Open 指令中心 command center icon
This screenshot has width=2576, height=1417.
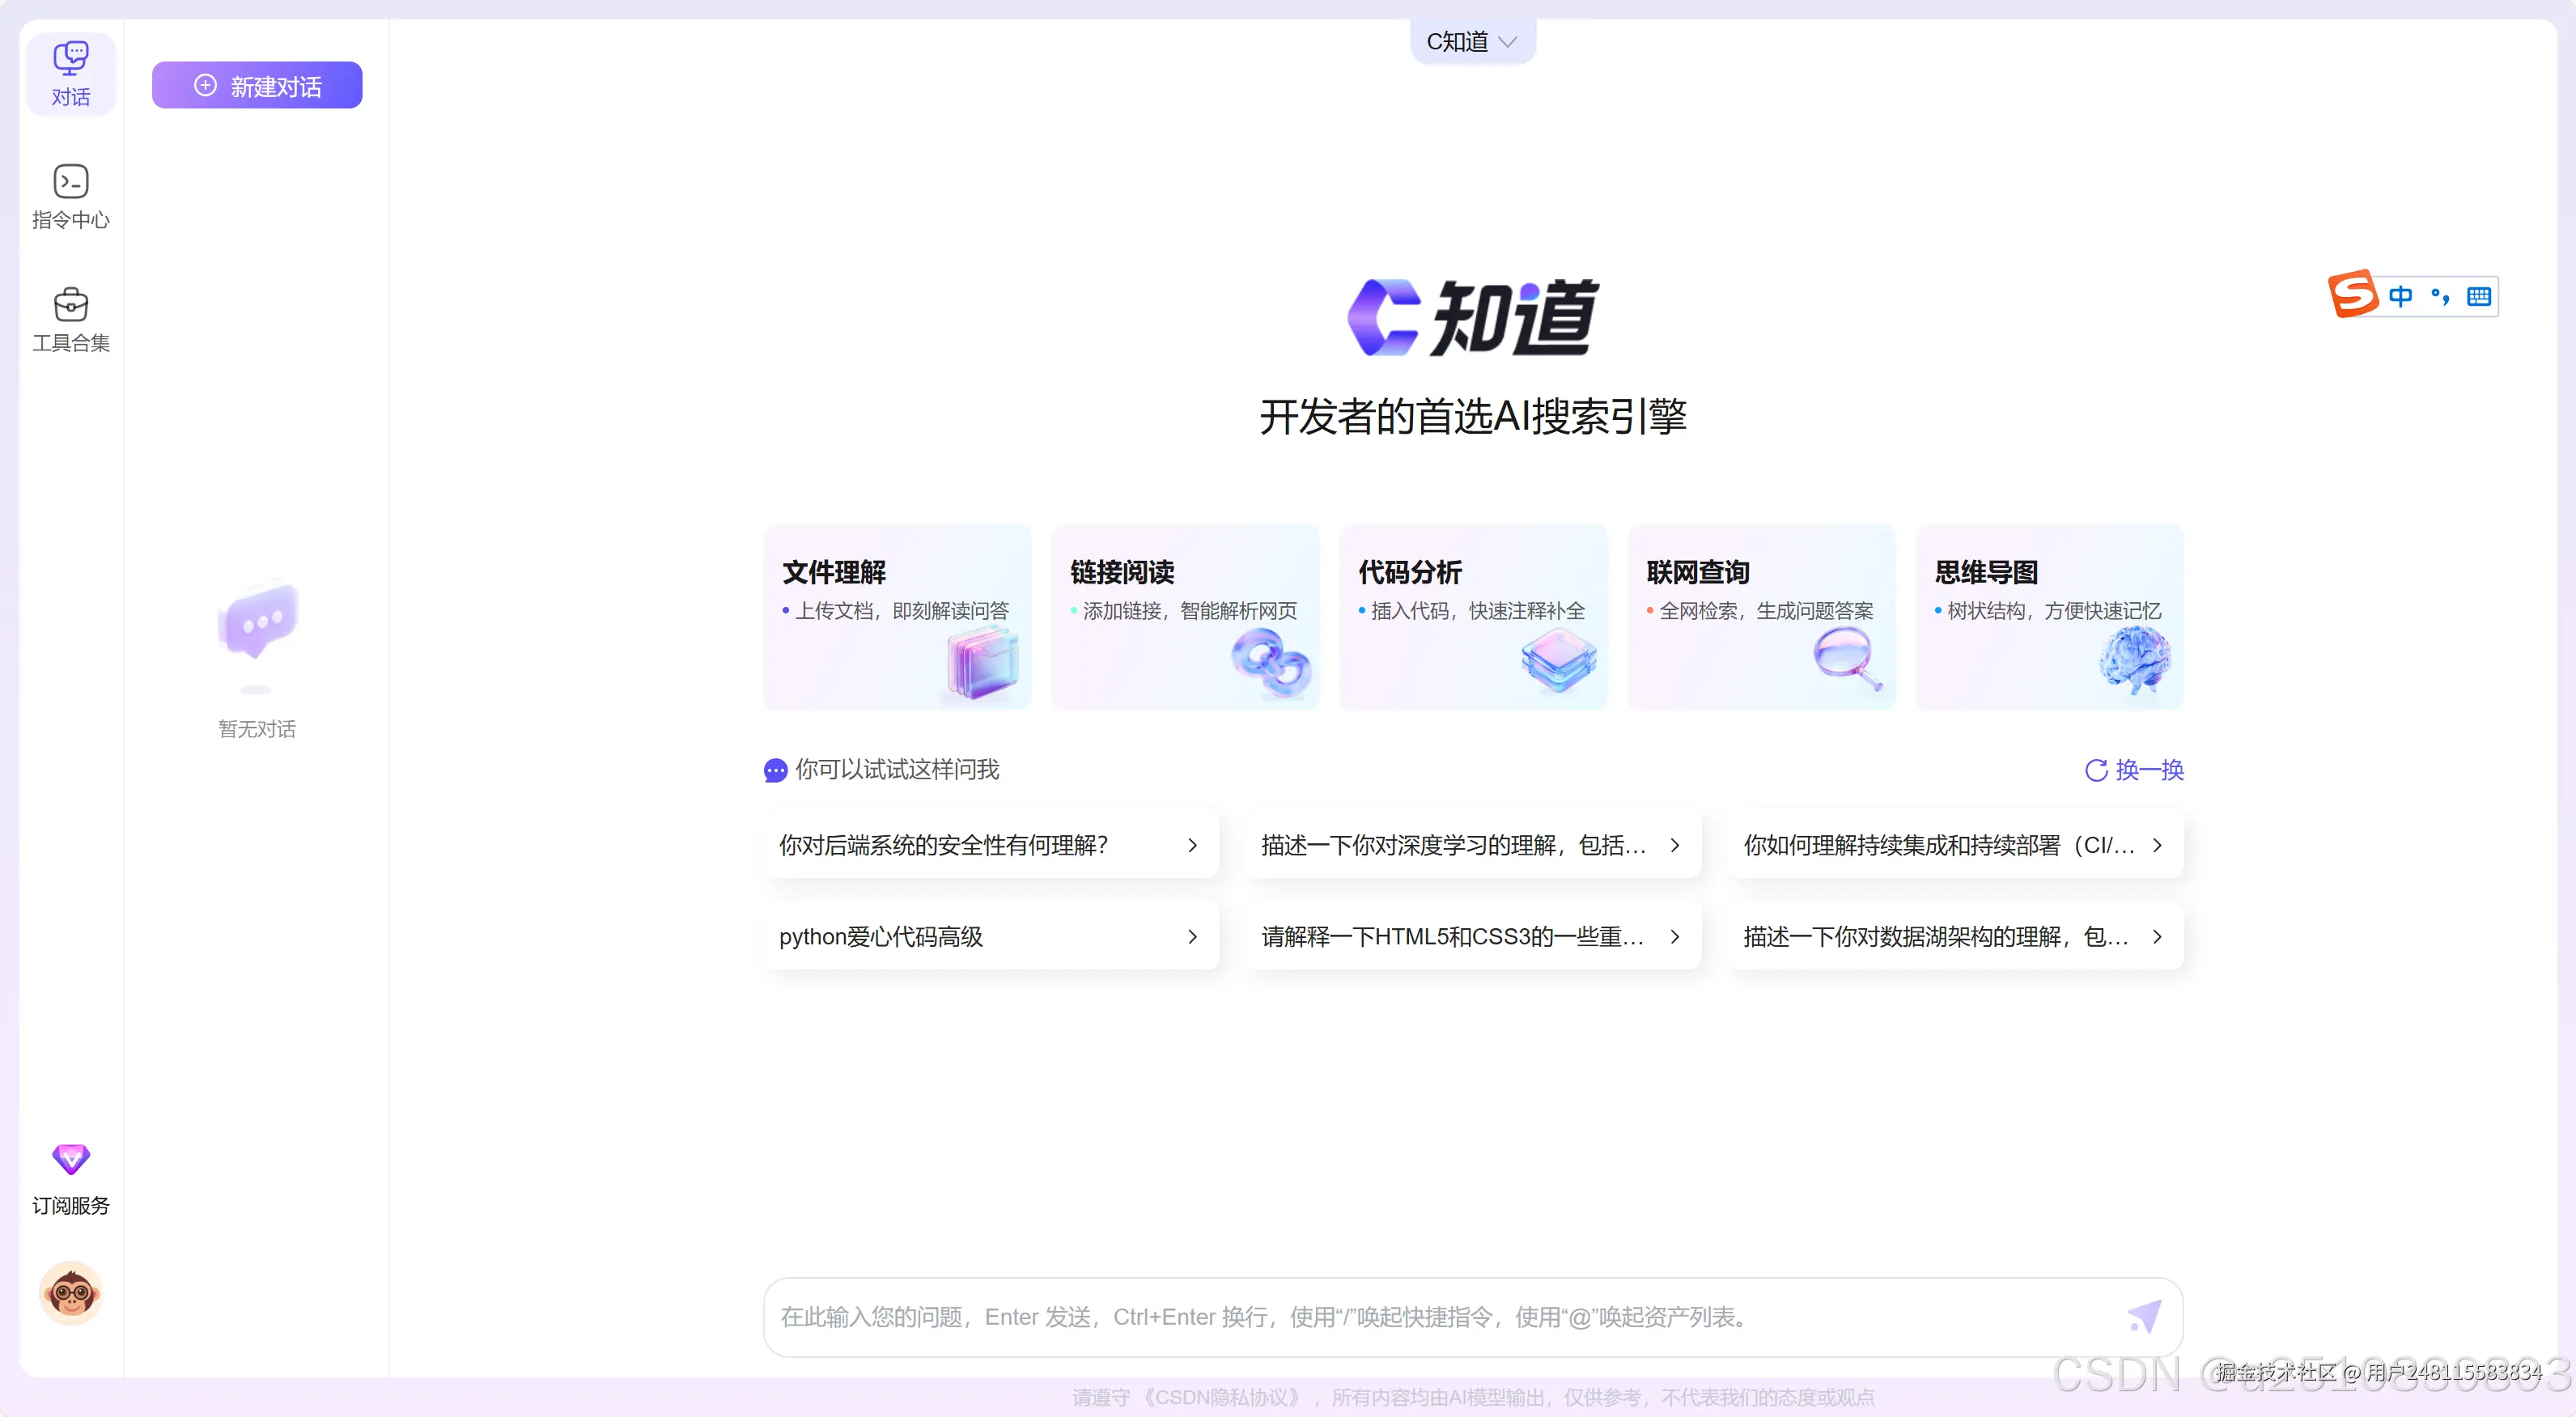point(70,182)
